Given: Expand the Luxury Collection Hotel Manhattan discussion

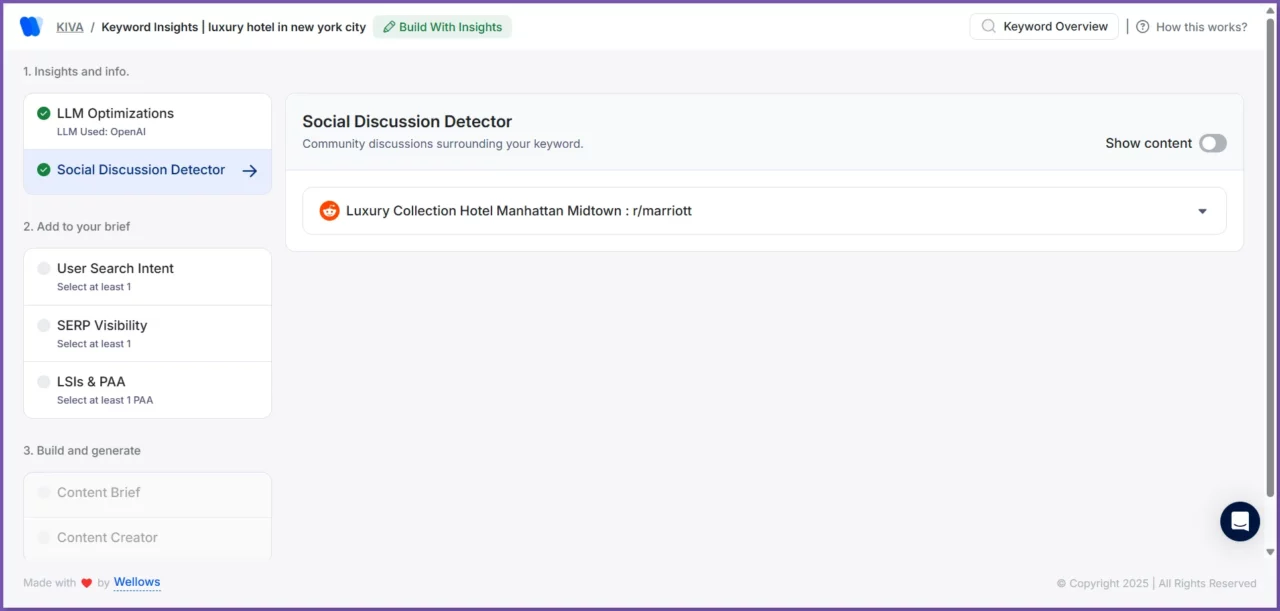Looking at the screenshot, I should click(1202, 211).
